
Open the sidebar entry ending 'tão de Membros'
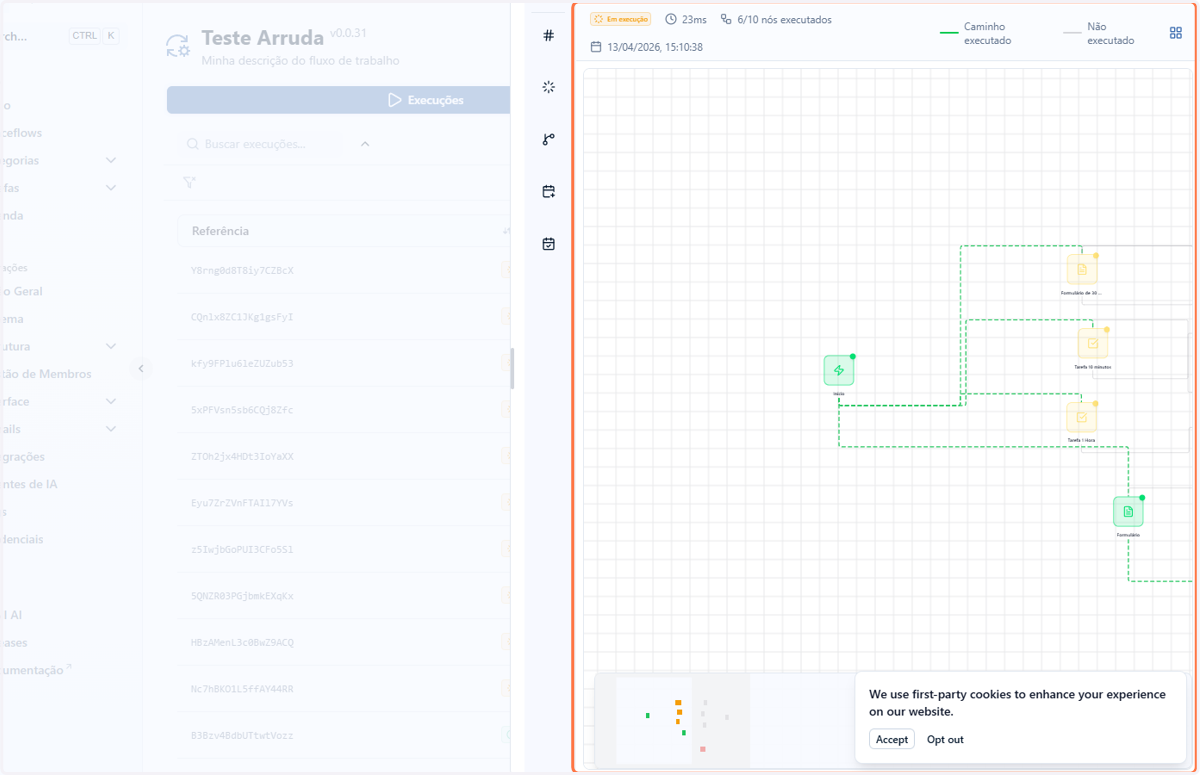coord(46,374)
